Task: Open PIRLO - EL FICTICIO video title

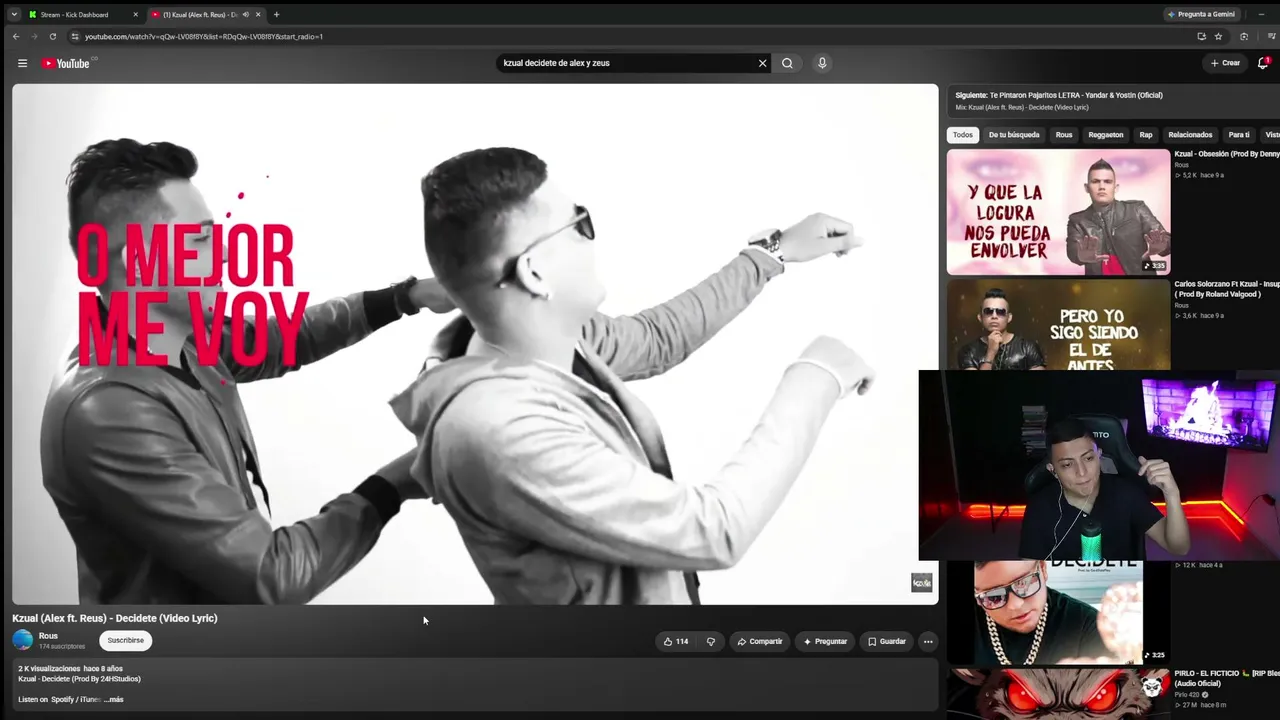Action: [x=1227, y=678]
